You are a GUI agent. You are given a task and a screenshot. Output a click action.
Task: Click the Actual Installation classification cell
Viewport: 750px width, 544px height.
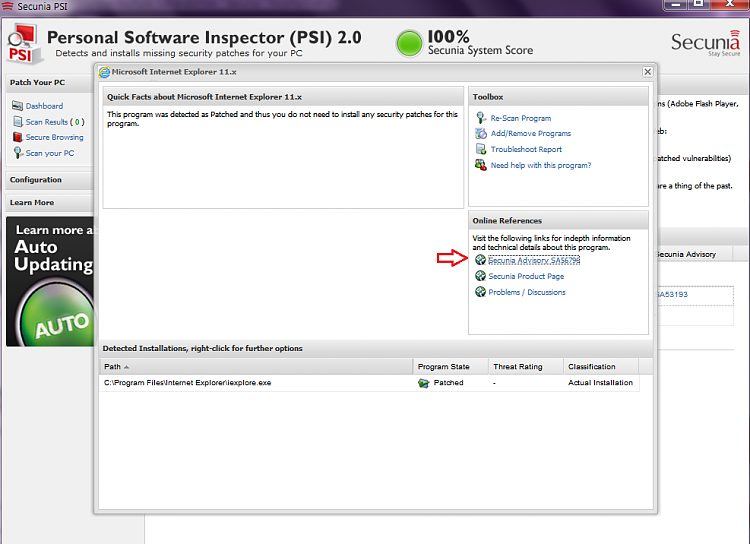(600, 383)
